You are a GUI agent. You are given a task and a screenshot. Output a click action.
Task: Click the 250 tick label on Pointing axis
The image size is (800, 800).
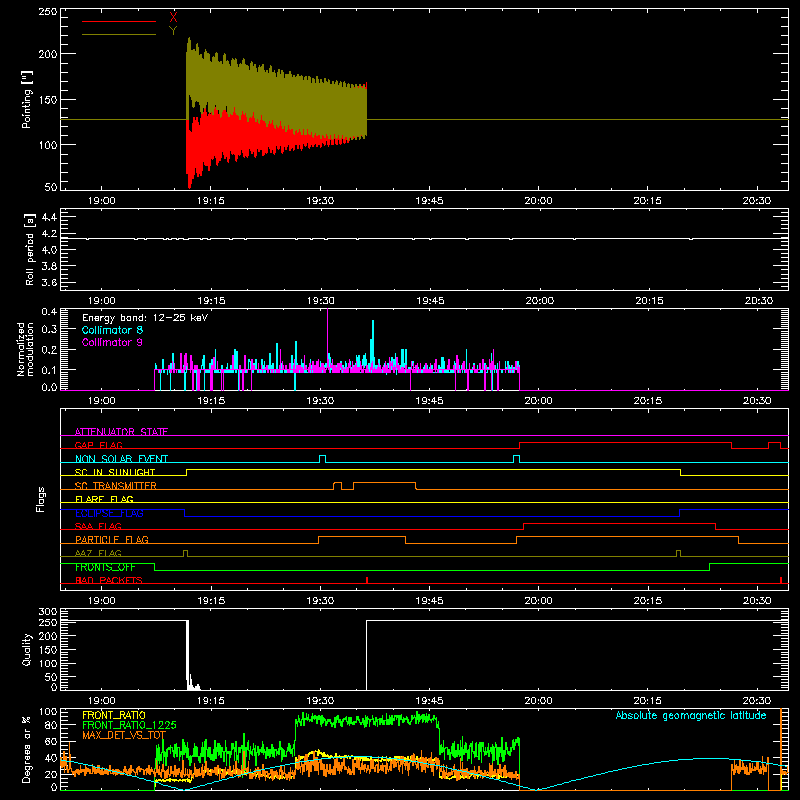(x=48, y=12)
